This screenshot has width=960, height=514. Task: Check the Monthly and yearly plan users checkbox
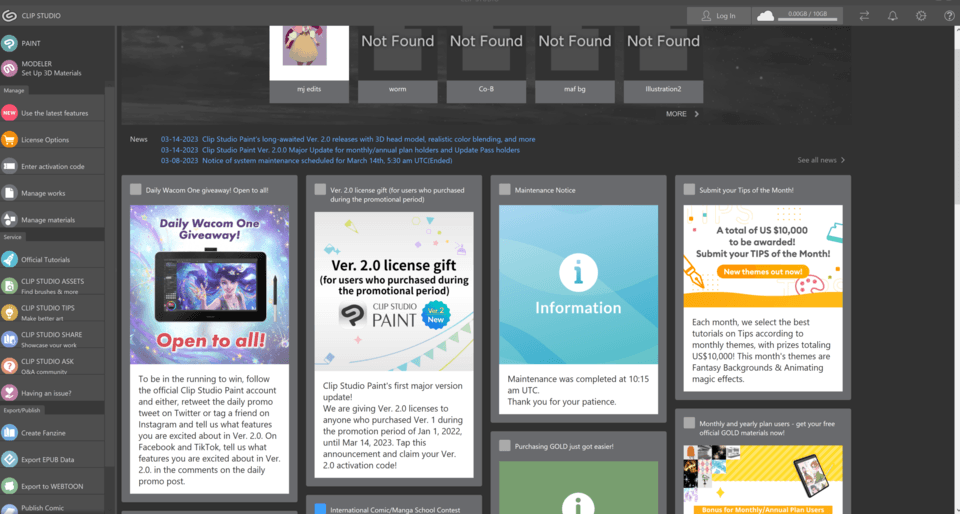click(689, 423)
